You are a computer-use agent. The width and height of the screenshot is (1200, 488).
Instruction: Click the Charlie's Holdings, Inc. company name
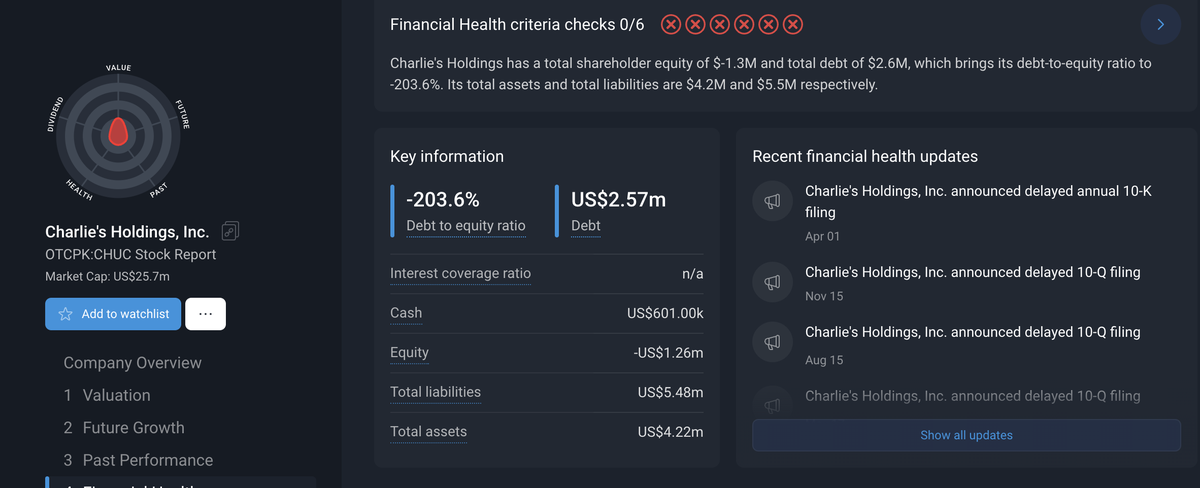127,232
